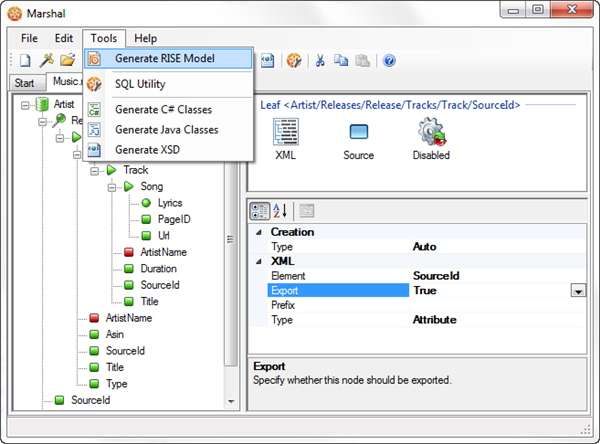Collapse the Creation property category
The image size is (600, 444).
(259, 232)
